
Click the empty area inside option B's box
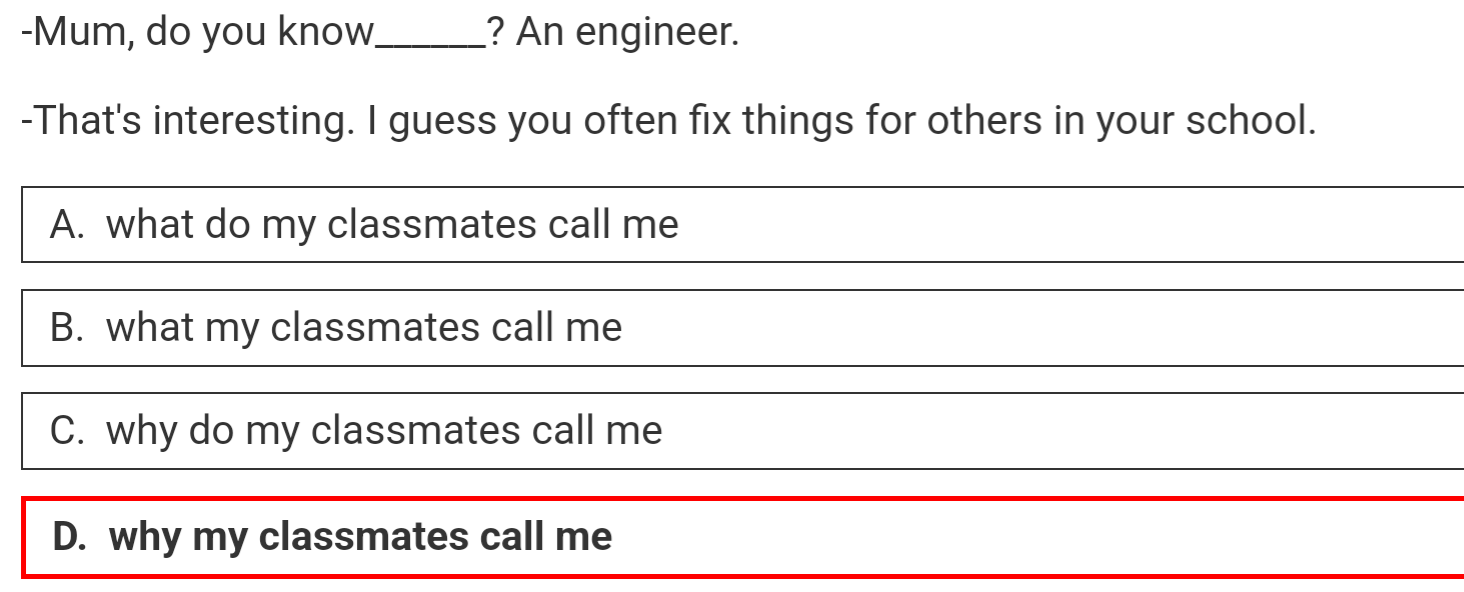pos(1040,328)
